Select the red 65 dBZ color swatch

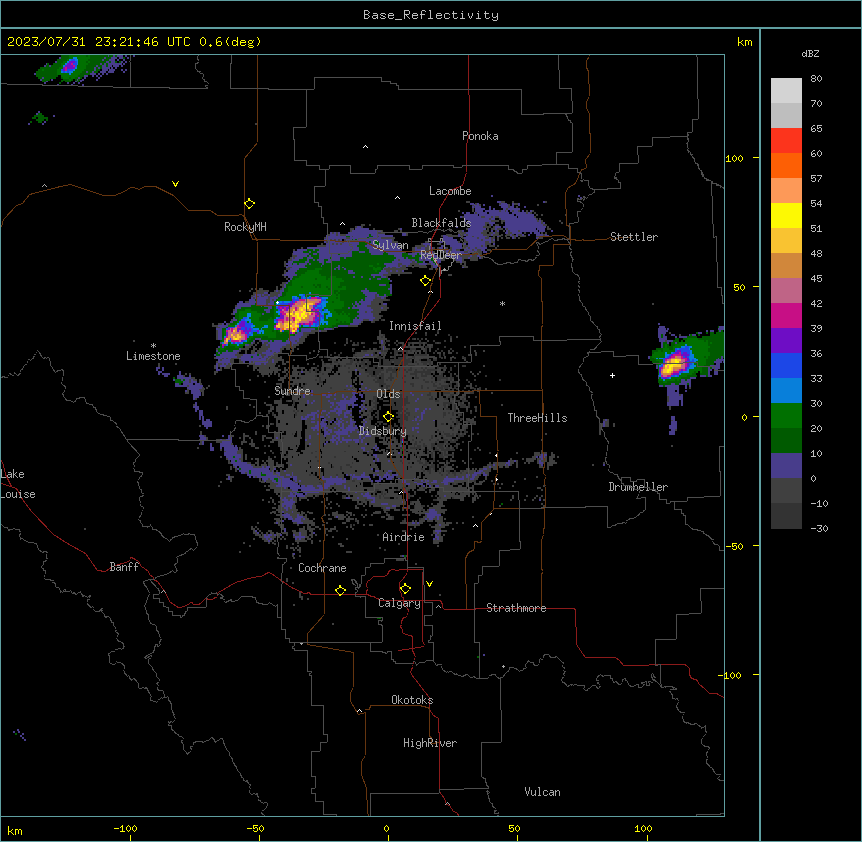pyautogui.click(x=786, y=140)
